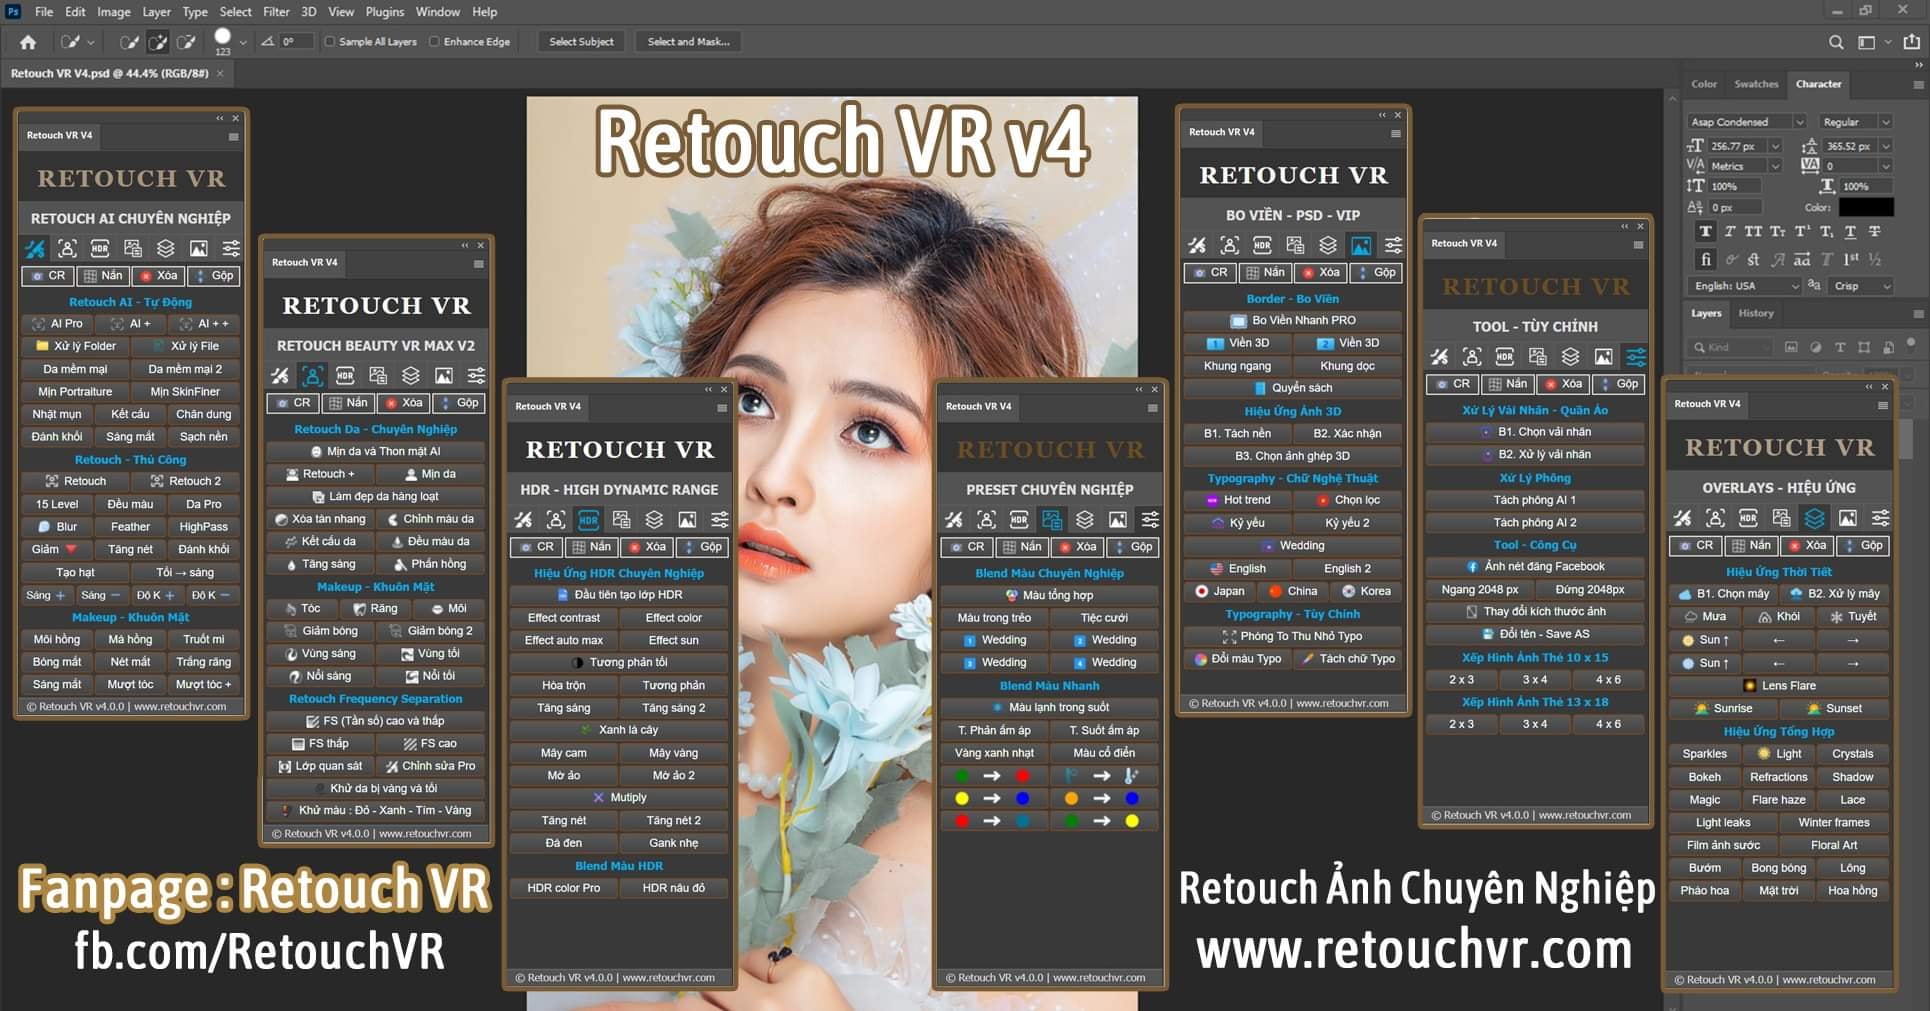Toggle Small Caps in Character panel
The width and height of the screenshot is (1930, 1011).
[1778, 231]
